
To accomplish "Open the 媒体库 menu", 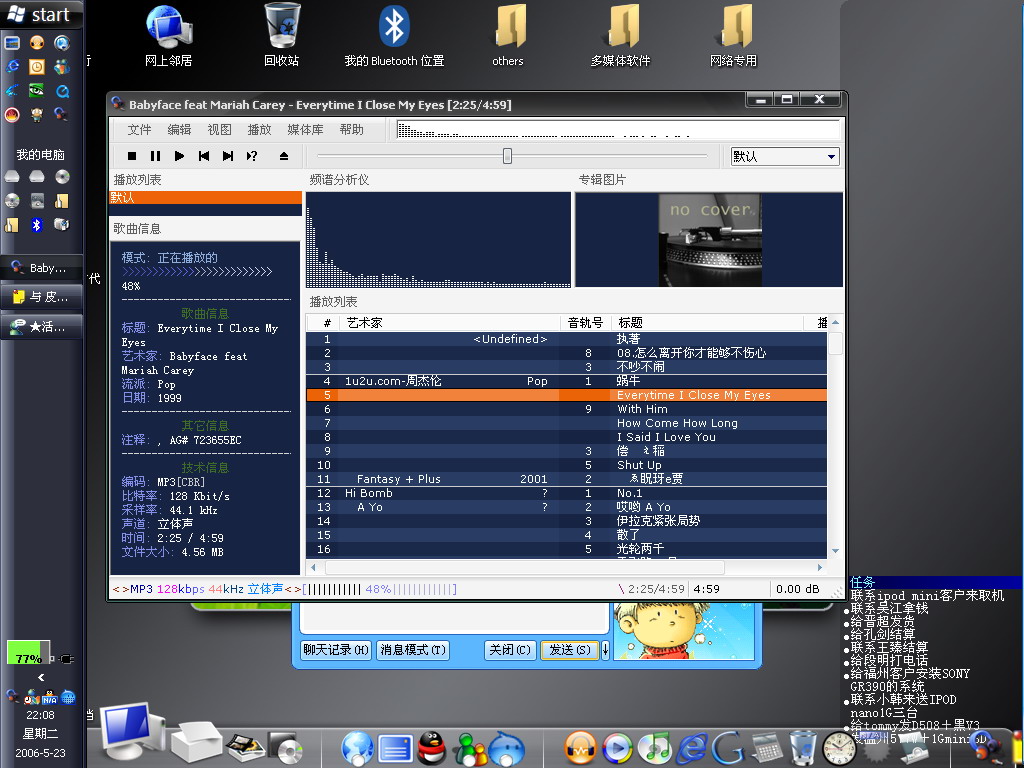I will click(305, 129).
